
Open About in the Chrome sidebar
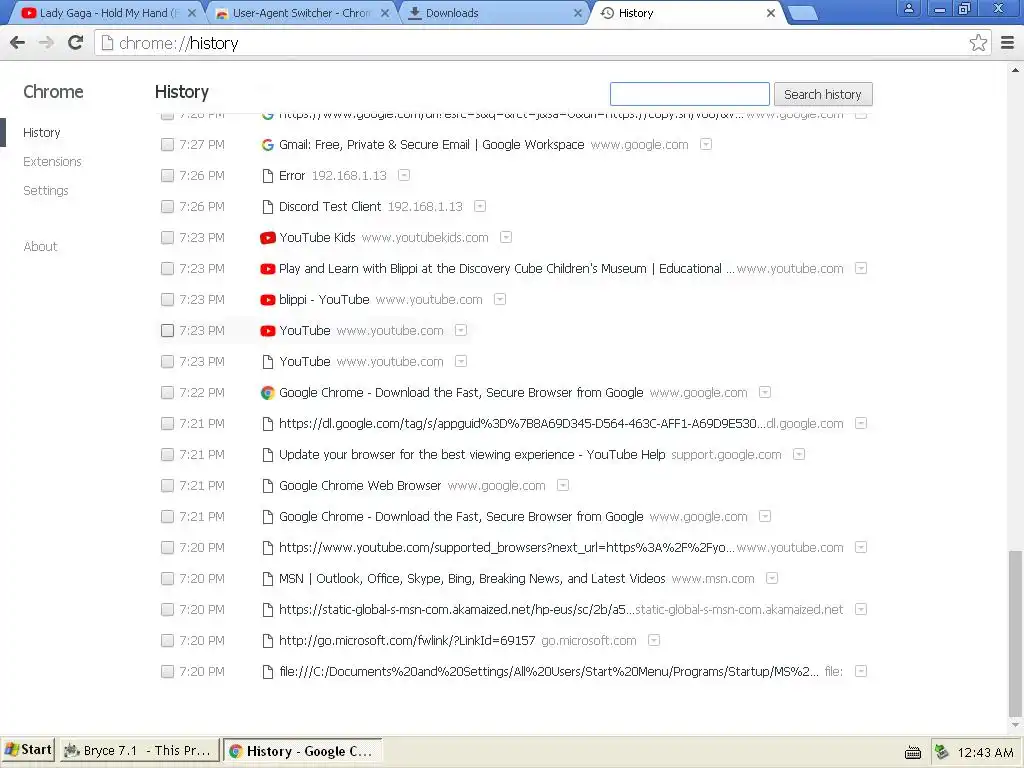click(x=40, y=246)
